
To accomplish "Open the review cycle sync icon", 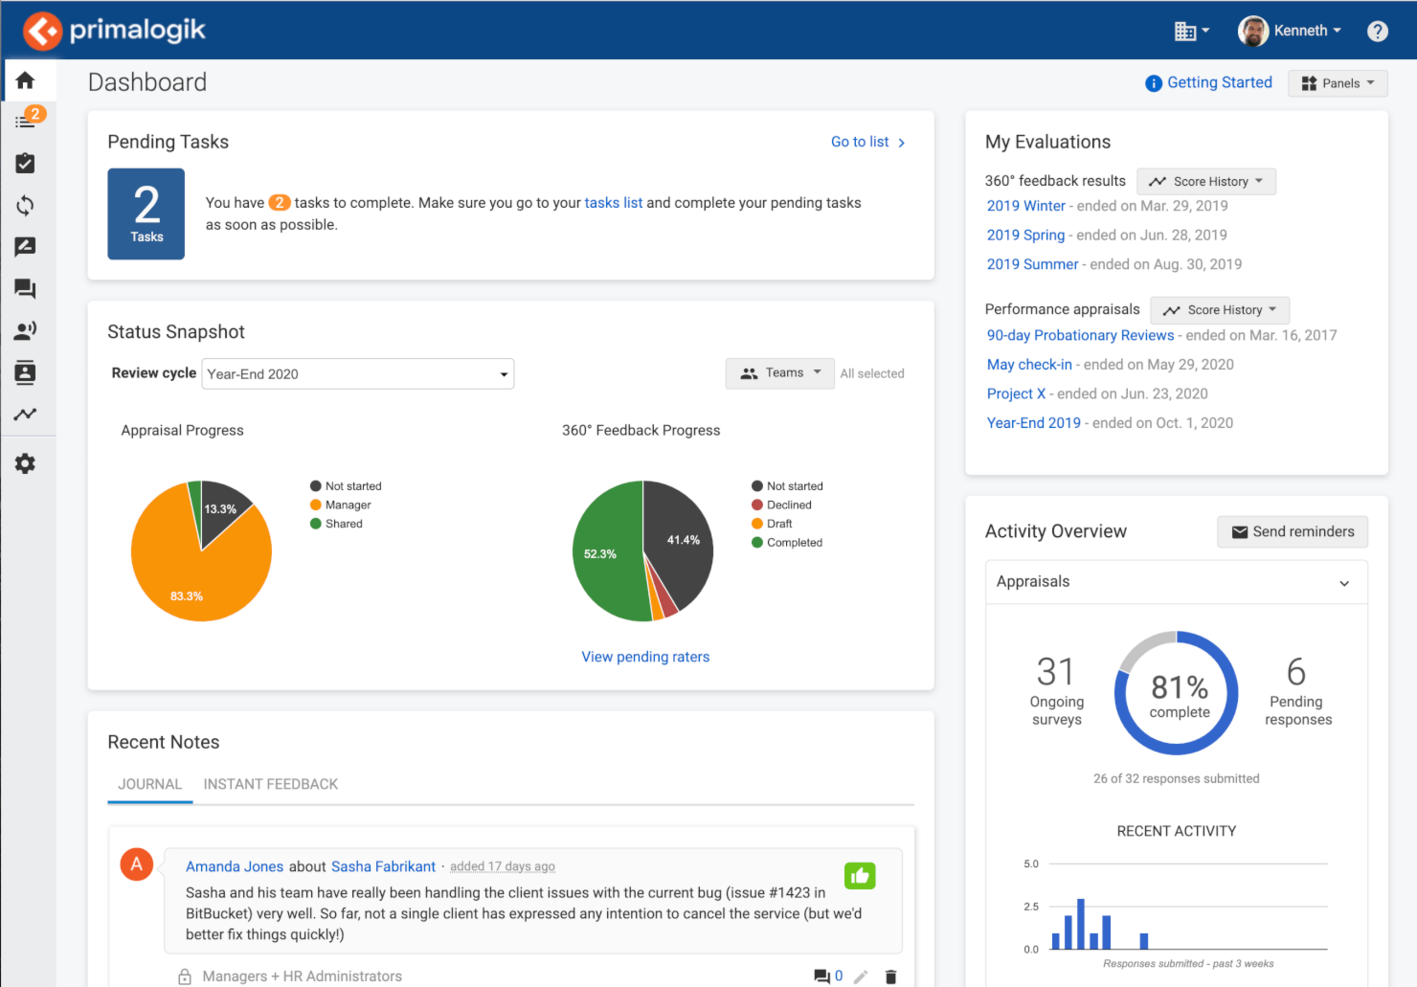I will 26,205.
